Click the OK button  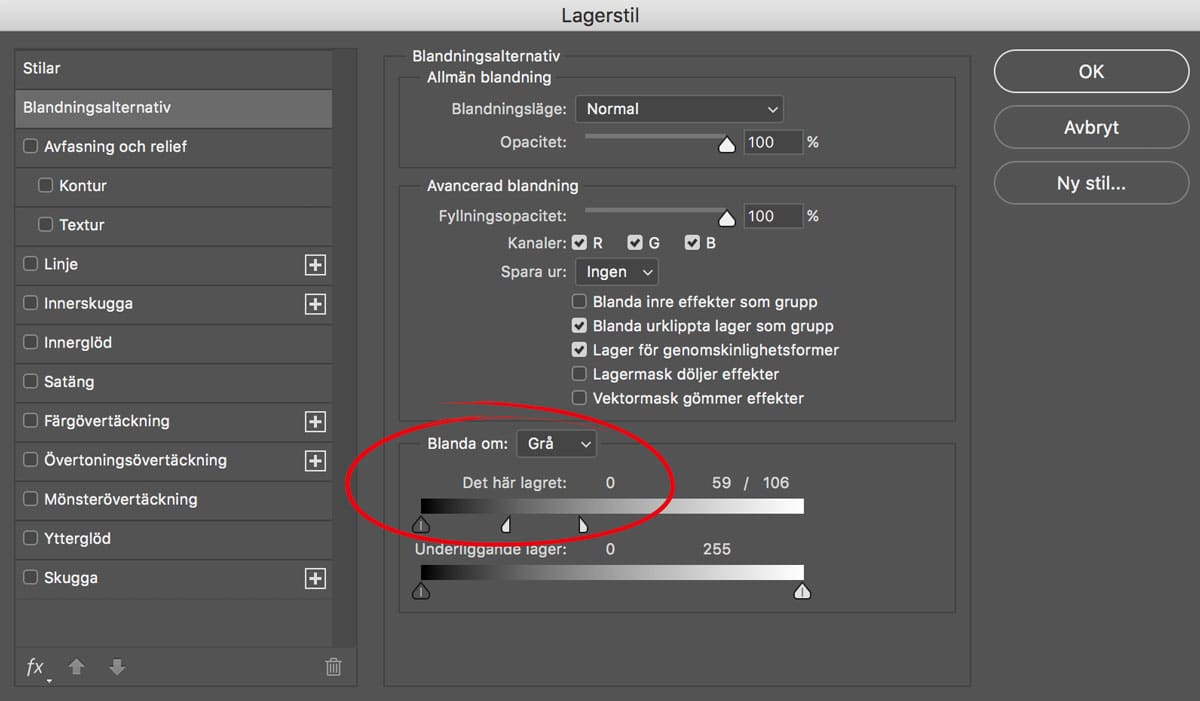coord(1091,71)
